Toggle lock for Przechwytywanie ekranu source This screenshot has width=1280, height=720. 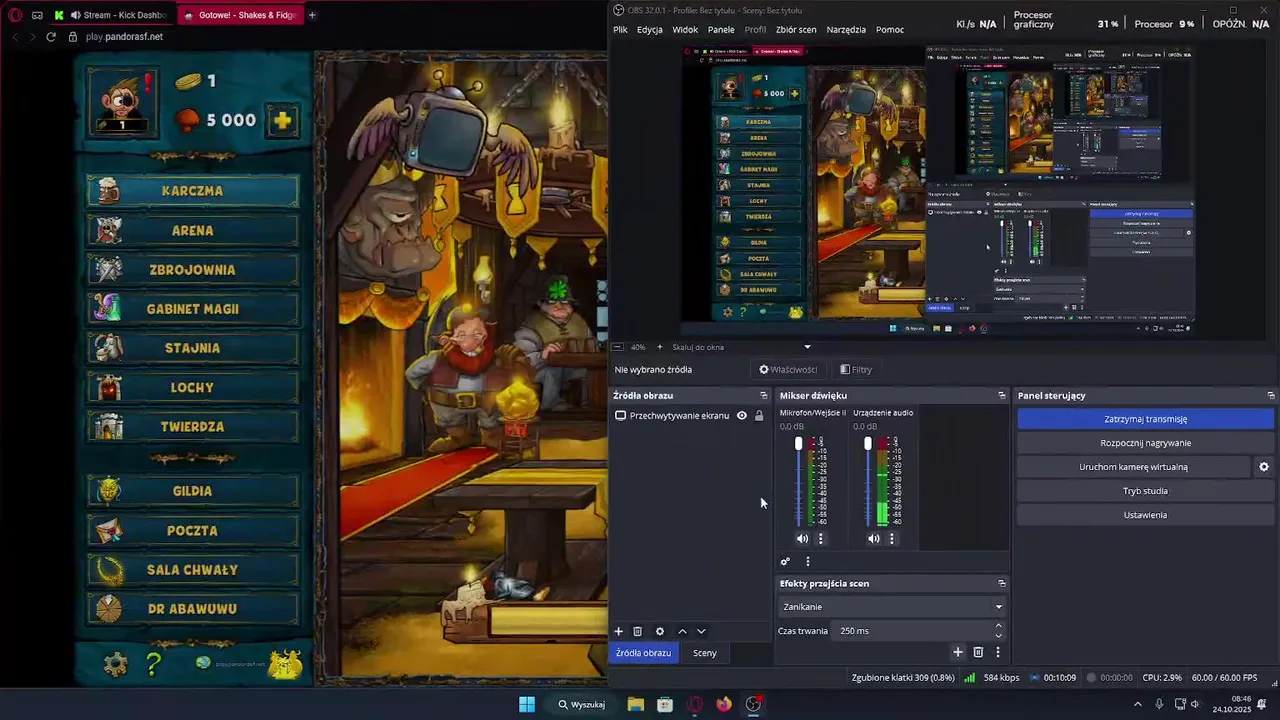759,416
